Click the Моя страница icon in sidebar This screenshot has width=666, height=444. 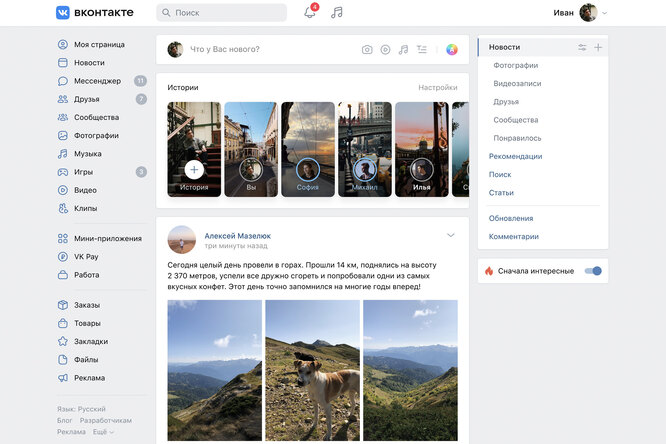click(x=62, y=45)
